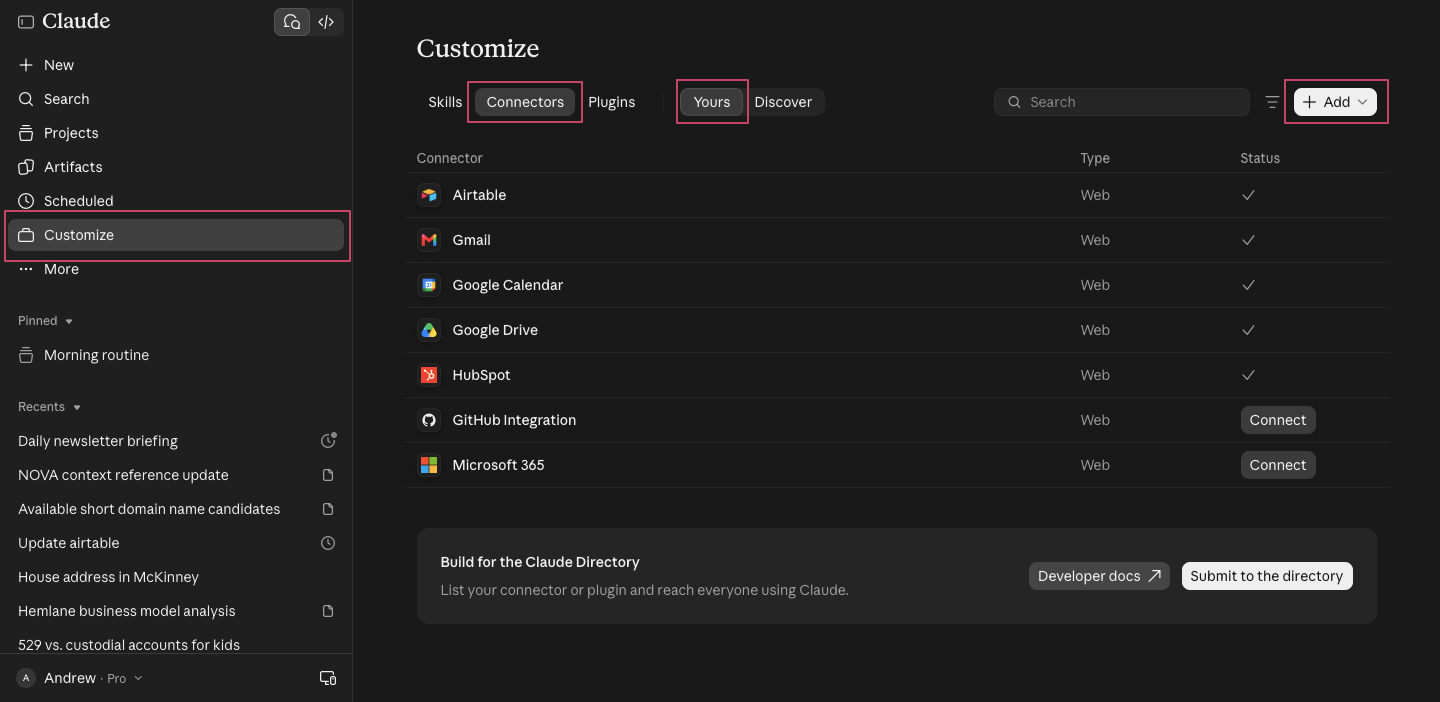This screenshot has width=1440, height=702.
Task: Open Daily newsletter briefing chat
Action: [x=98, y=441]
